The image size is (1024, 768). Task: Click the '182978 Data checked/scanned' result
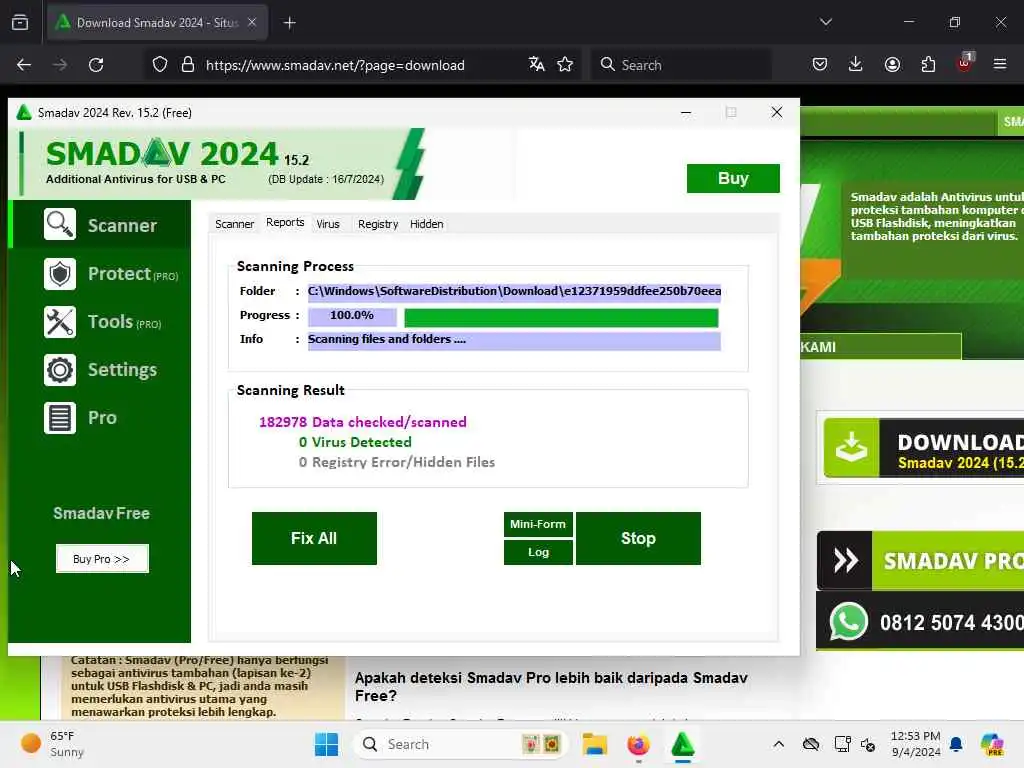362,422
